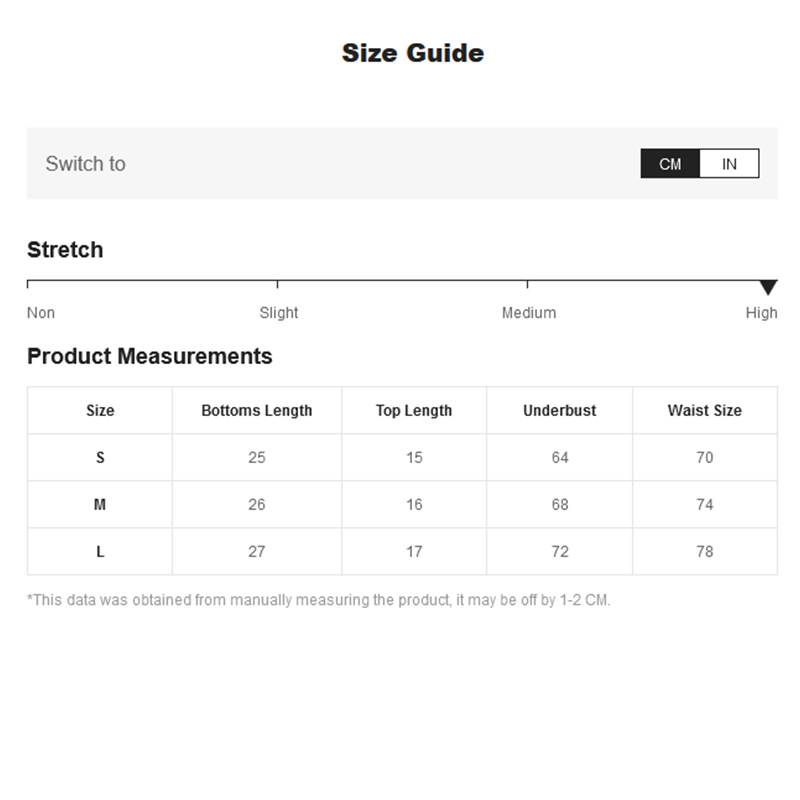Click the Waist Size column header
Screen dimensions: 800x800
pyautogui.click(x=705, y=410)
